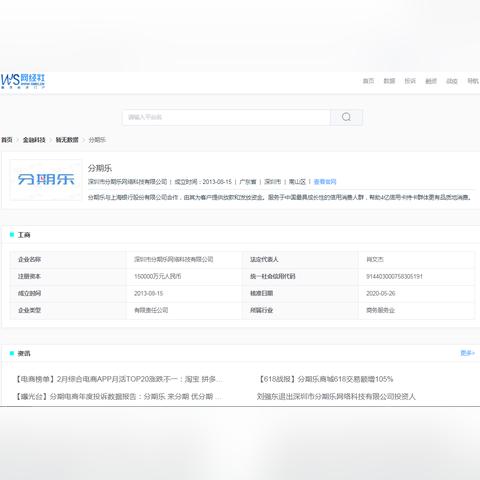Click the 2020-05-26 value cell
Viewport: 480px width, 480px height.
pyautogui.click(x=417, y=294)
